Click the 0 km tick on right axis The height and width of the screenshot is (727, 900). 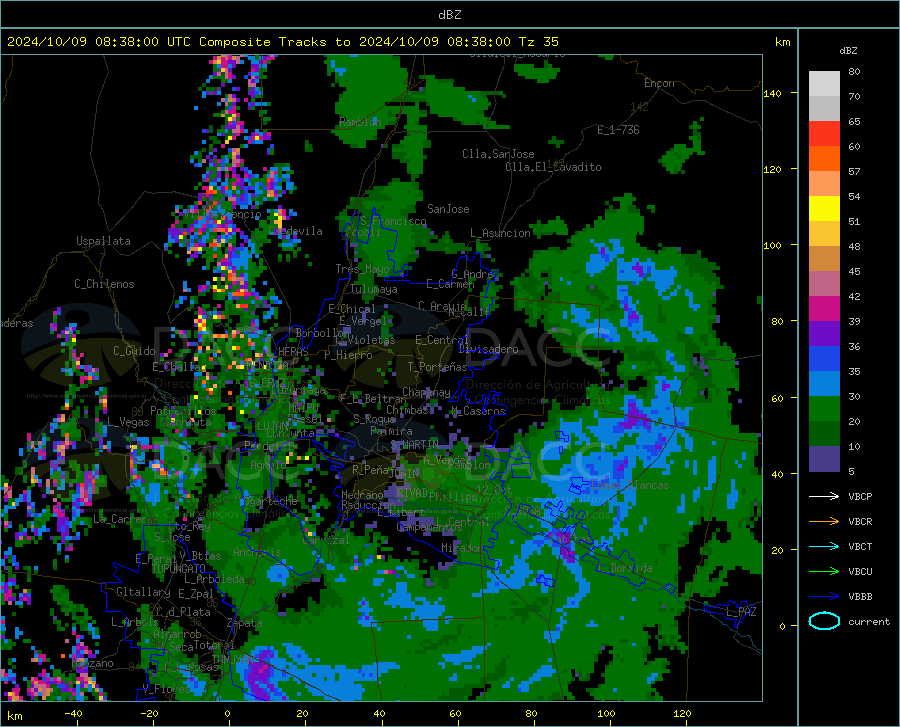coord(782,626)
